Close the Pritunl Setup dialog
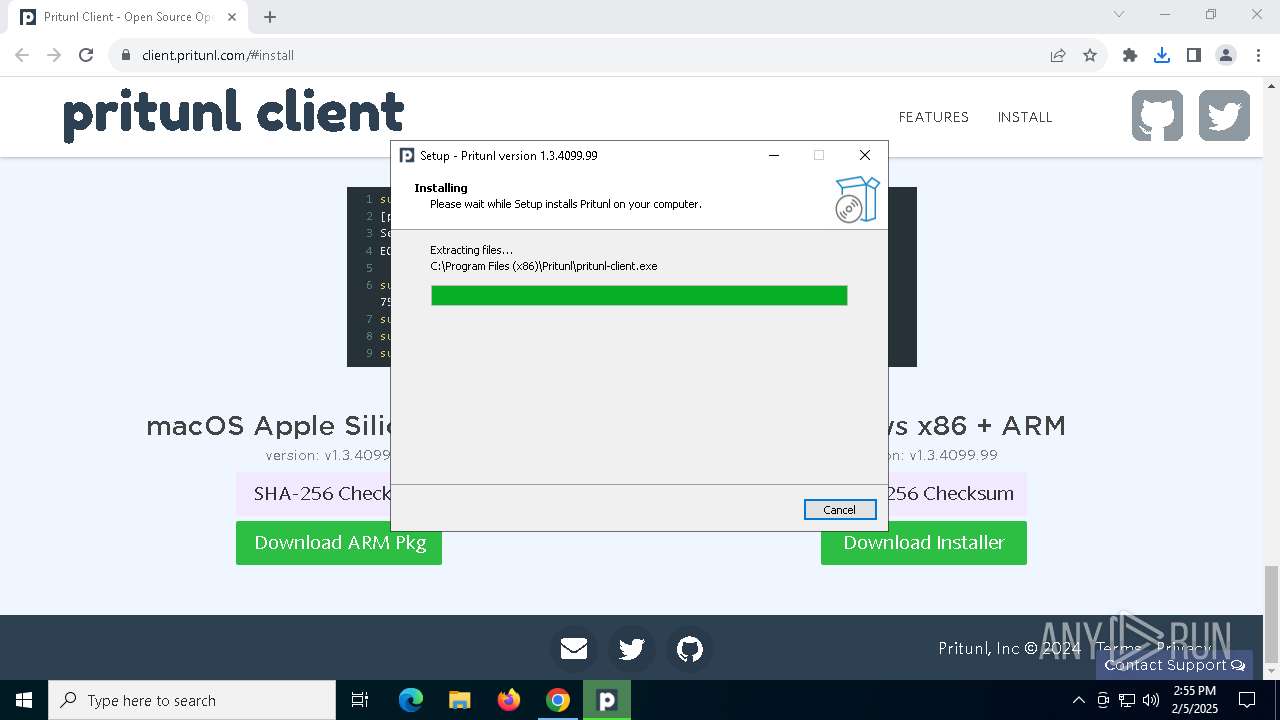The width and height of the screenshot is (1280, 720). tap(865, 155)
